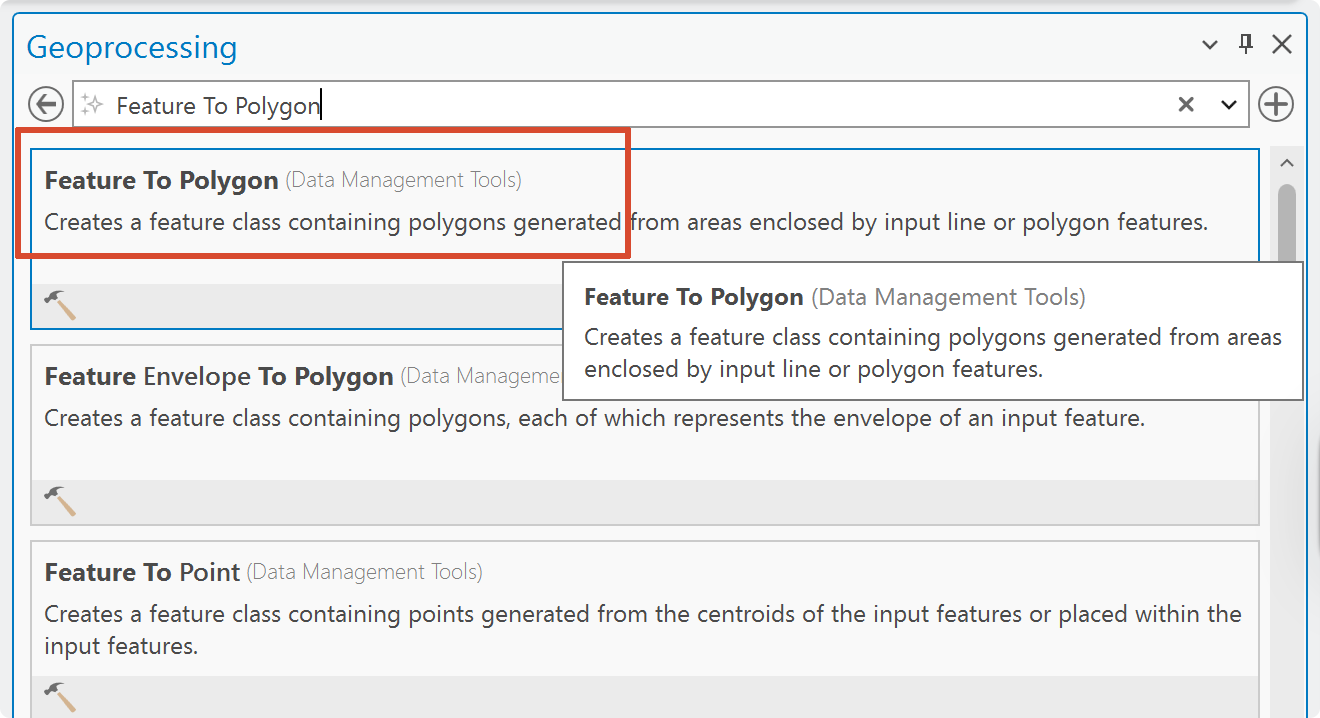The image size is (1320, 718).
Task: Toggle the pane auto-hide pin icon
Action: coord(1246,44)
